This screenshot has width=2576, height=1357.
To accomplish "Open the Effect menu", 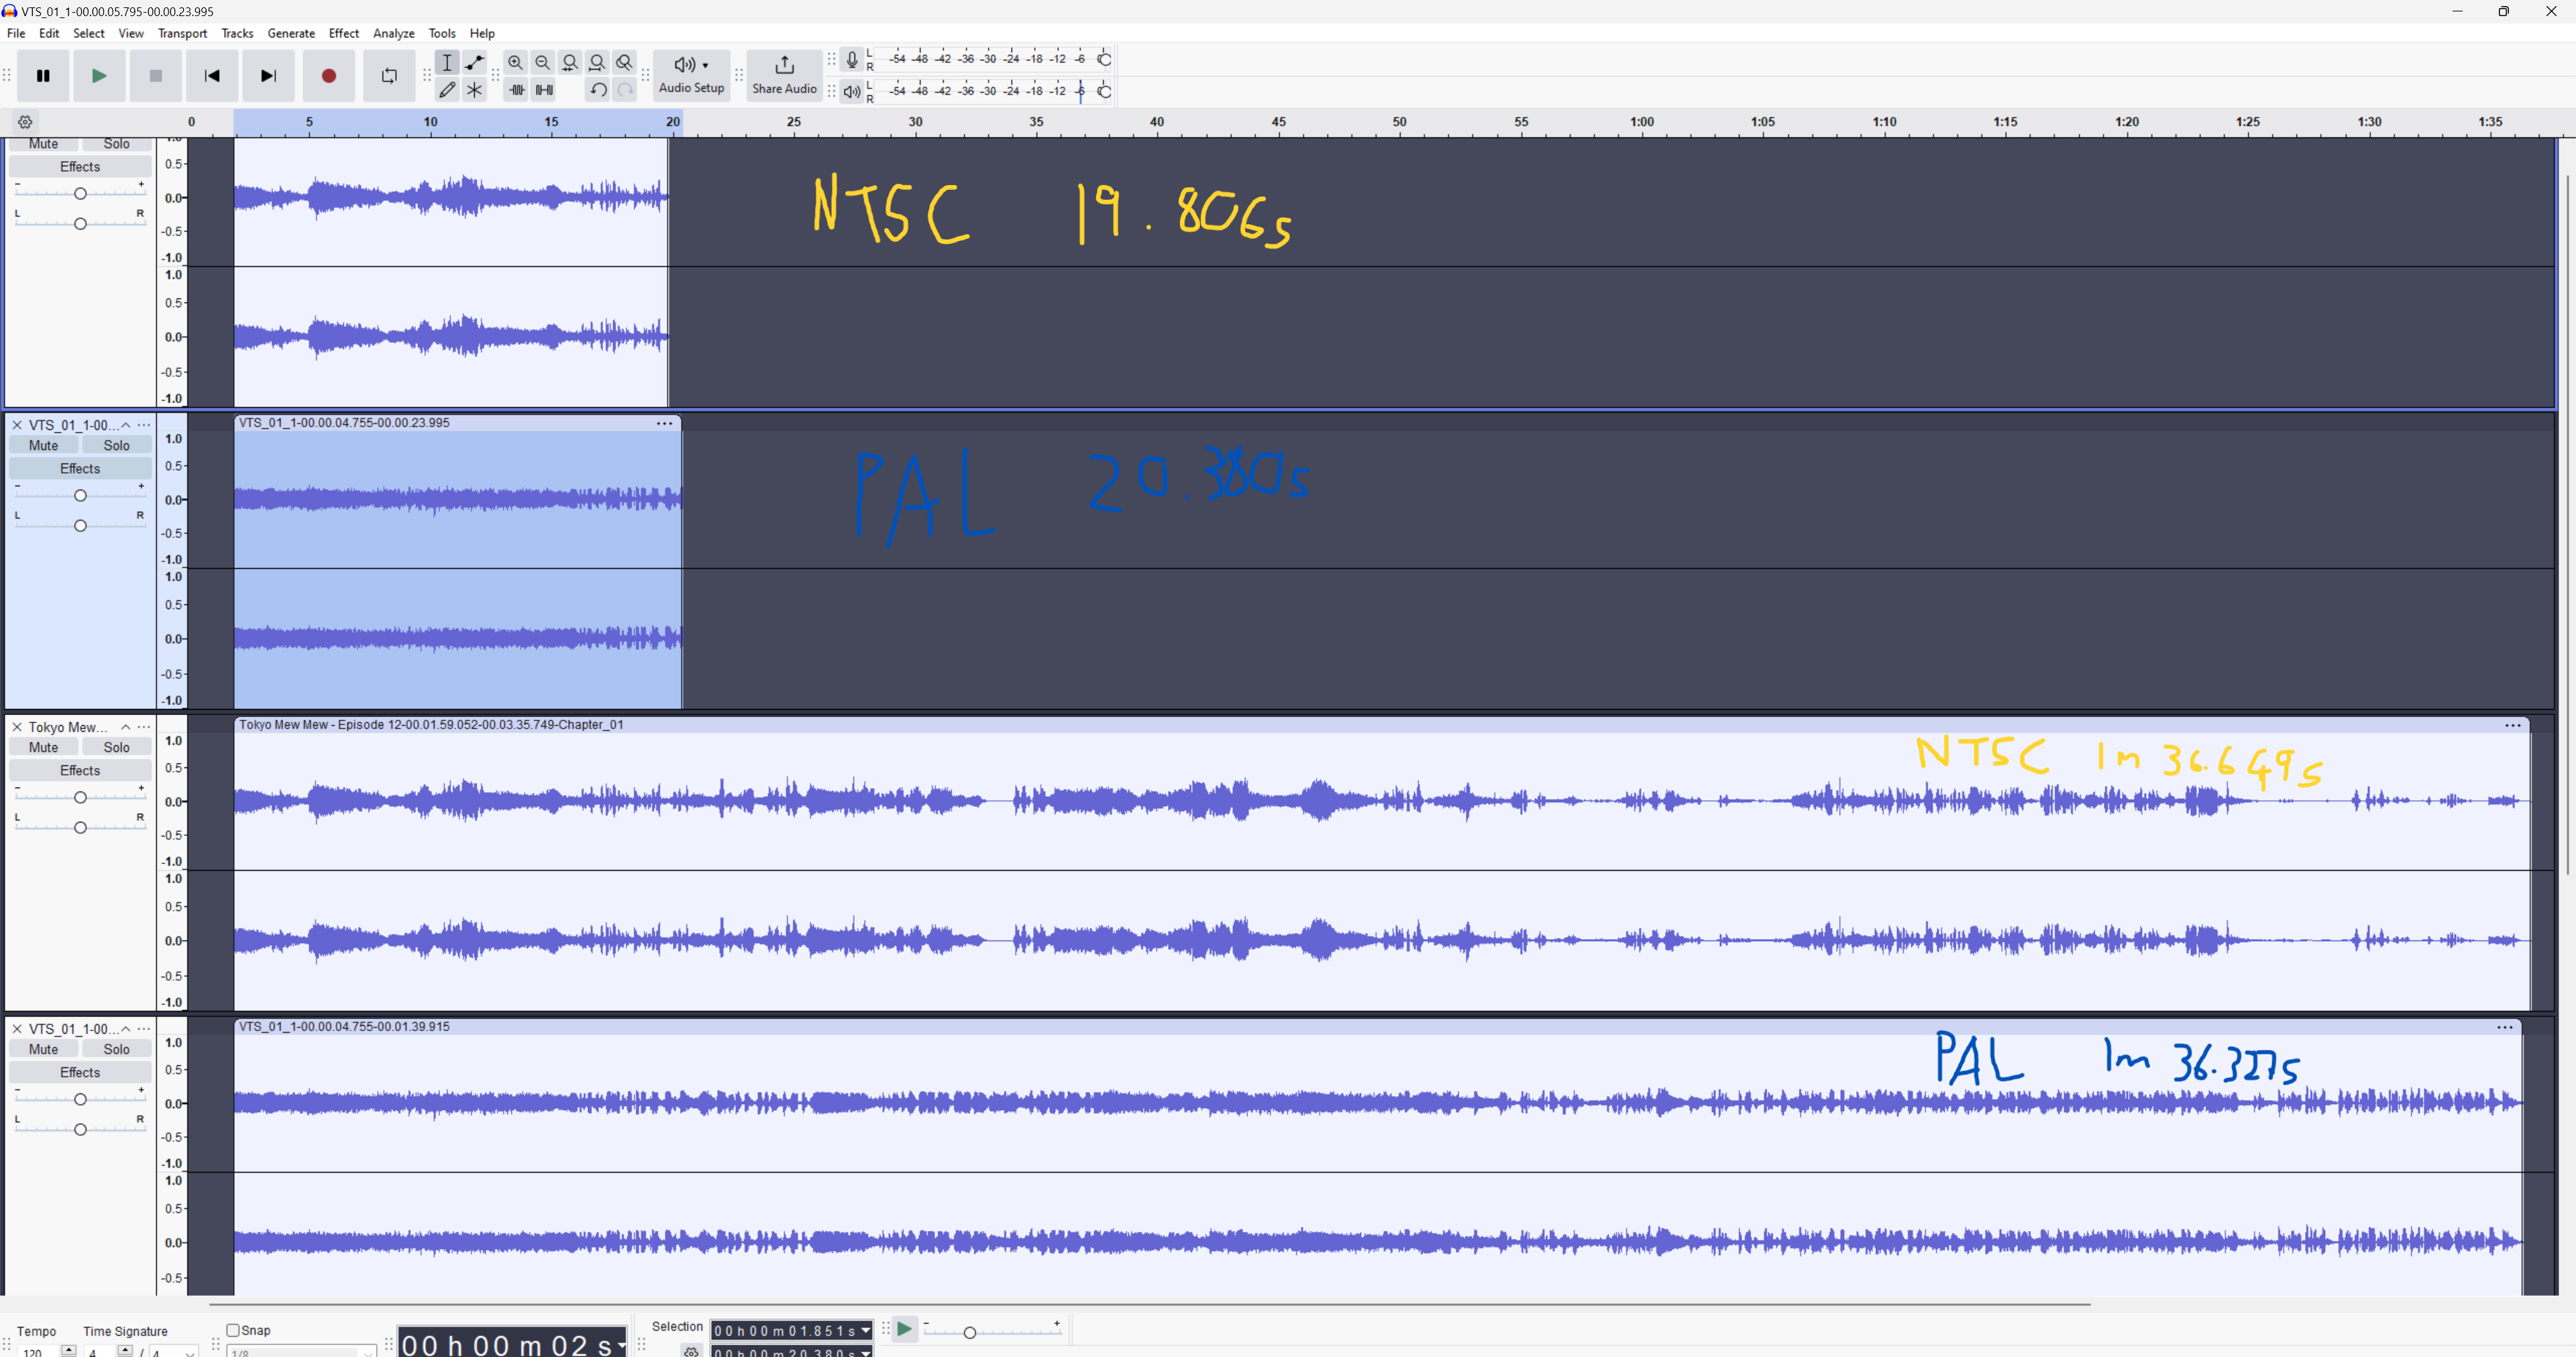I will click(343, 33).
